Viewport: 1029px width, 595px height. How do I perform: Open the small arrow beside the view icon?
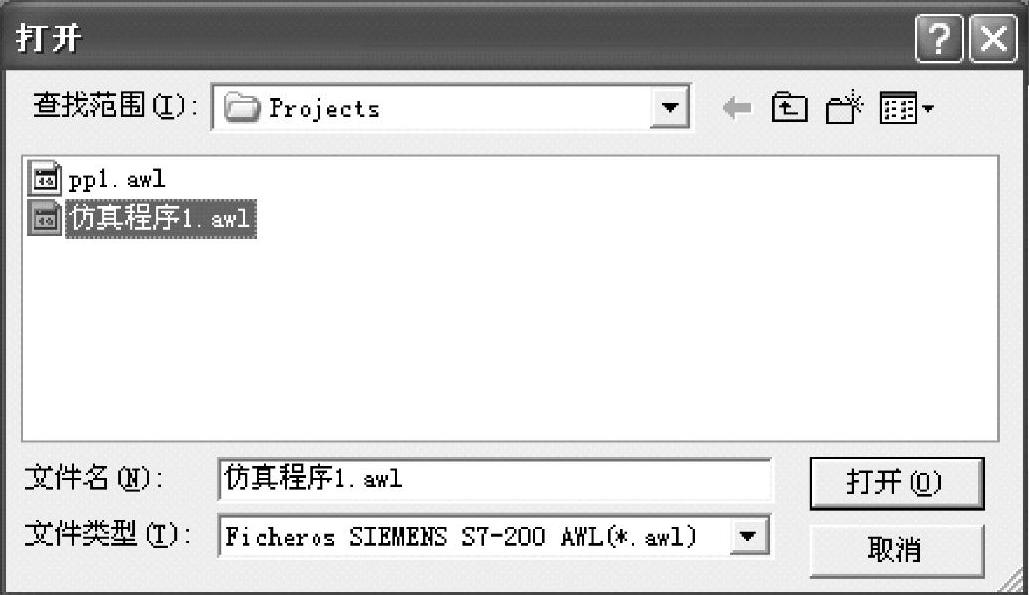(x=927, y=108)
